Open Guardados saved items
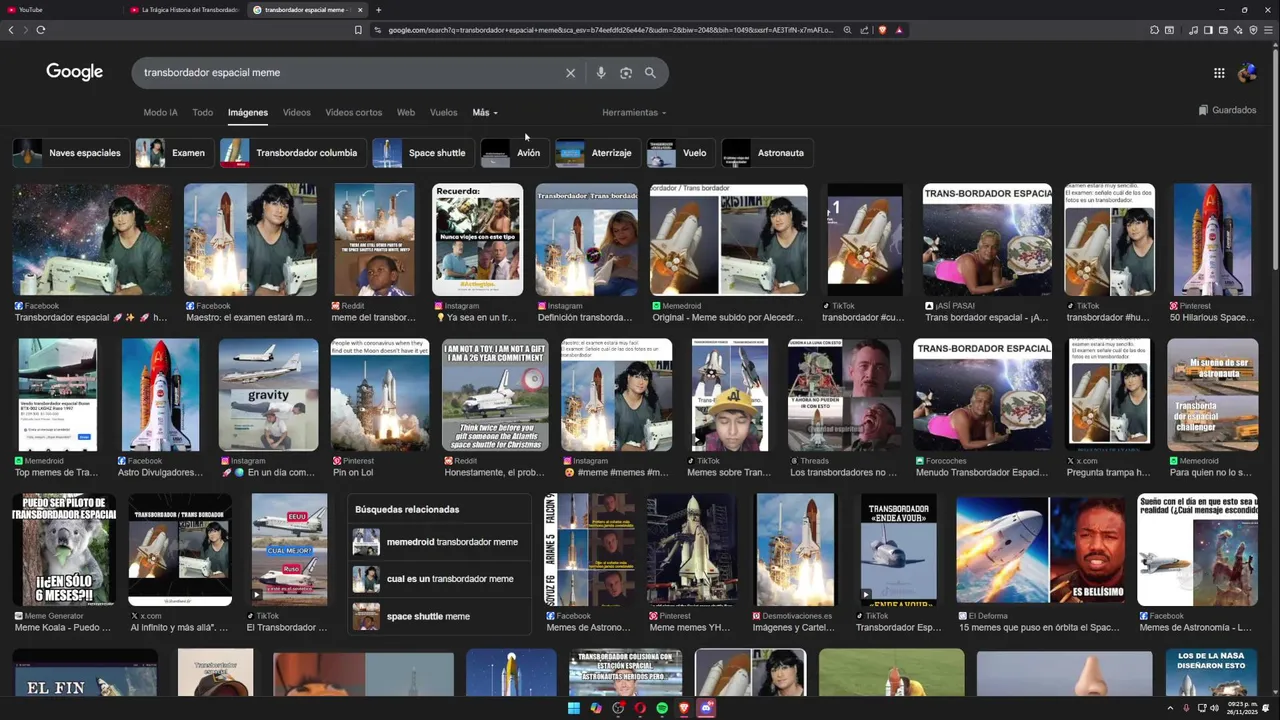1280x720 pixels. point(1227,110)
